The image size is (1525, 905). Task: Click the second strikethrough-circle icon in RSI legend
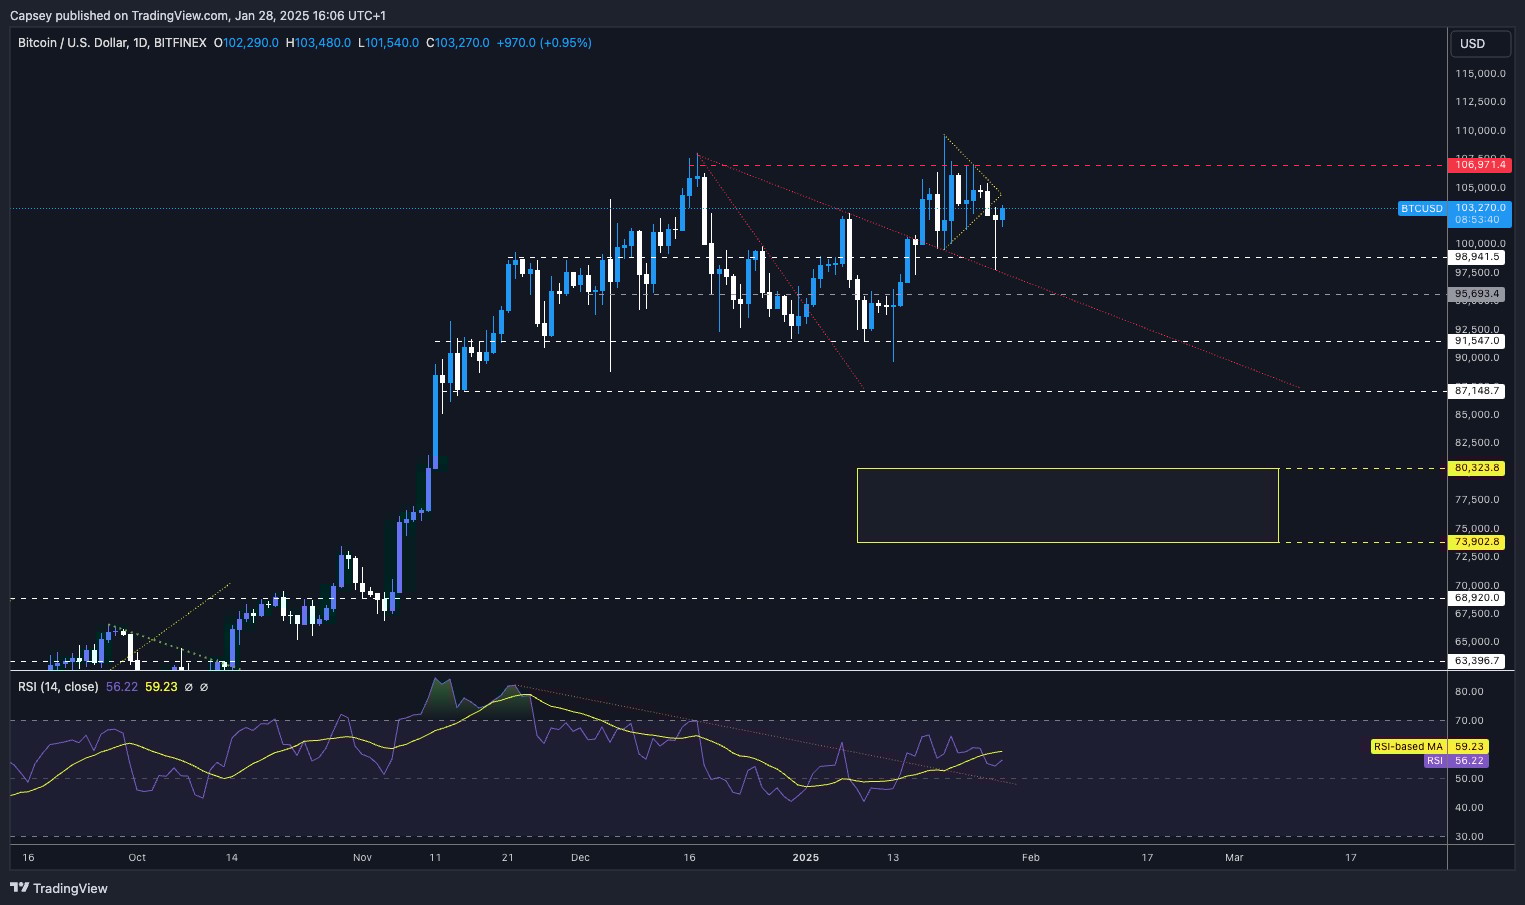(x=205, y=687)
